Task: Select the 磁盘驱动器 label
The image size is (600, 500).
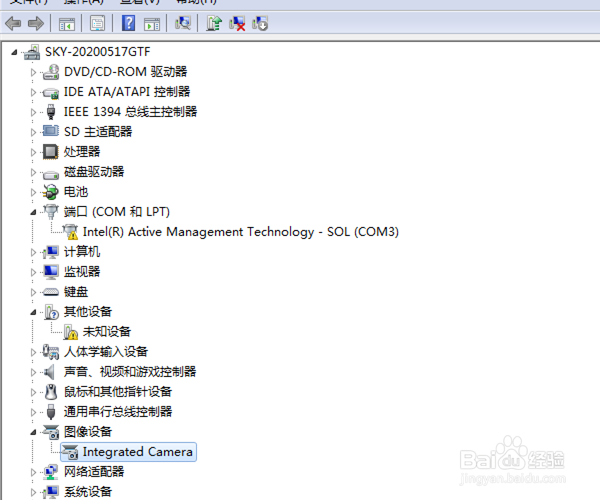Action: (x=94, y=172)
